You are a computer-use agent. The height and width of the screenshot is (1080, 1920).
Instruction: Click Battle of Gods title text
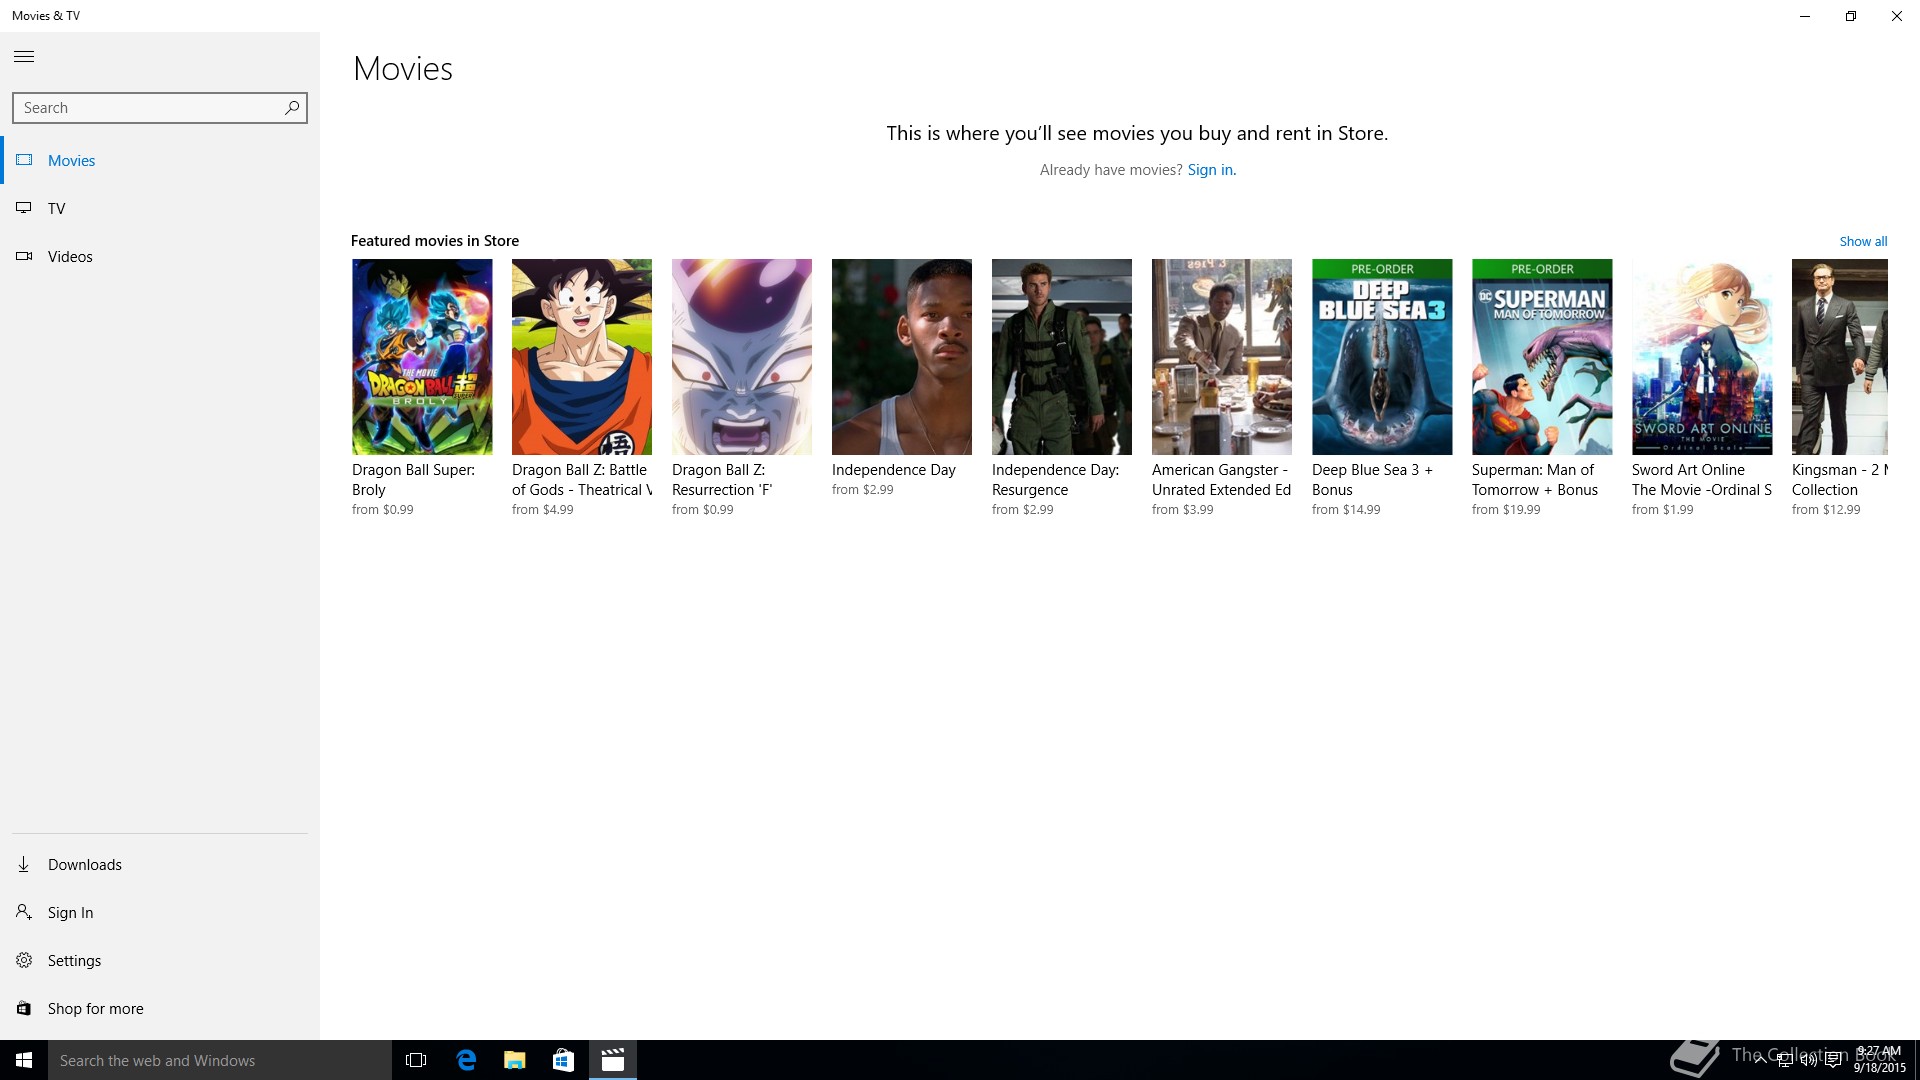(582, 479)
